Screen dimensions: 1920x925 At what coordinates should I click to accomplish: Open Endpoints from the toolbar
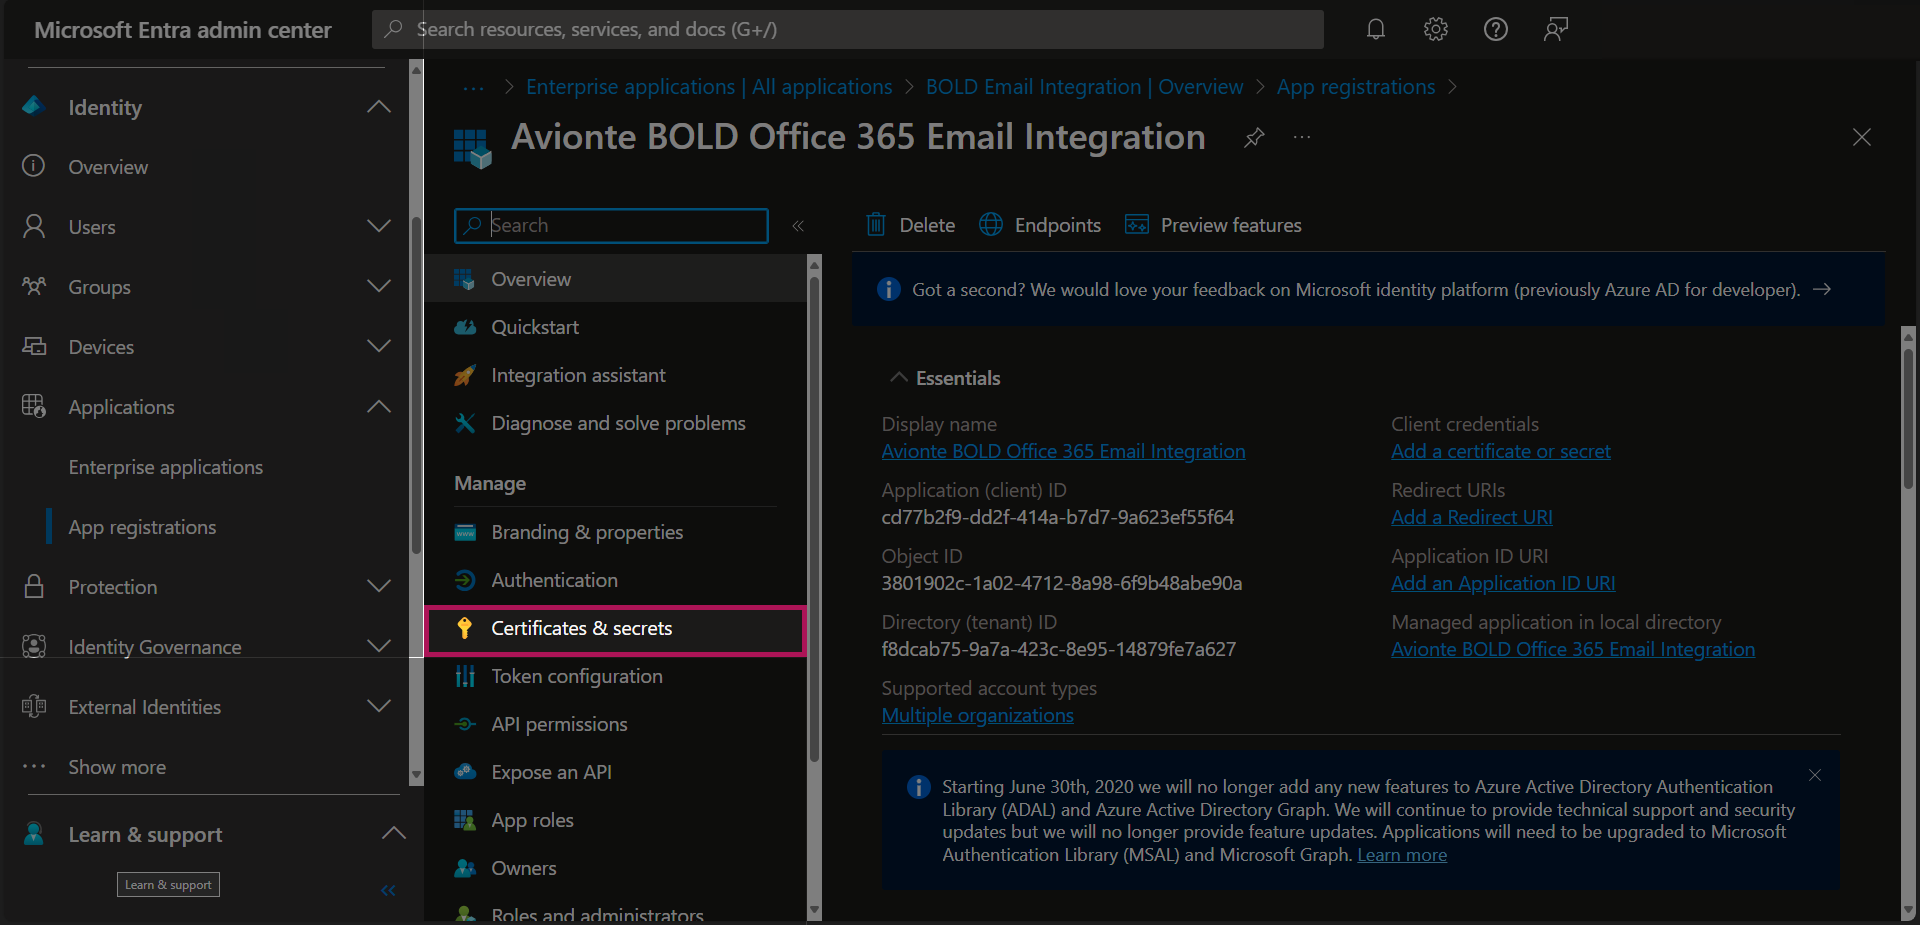1040,225
